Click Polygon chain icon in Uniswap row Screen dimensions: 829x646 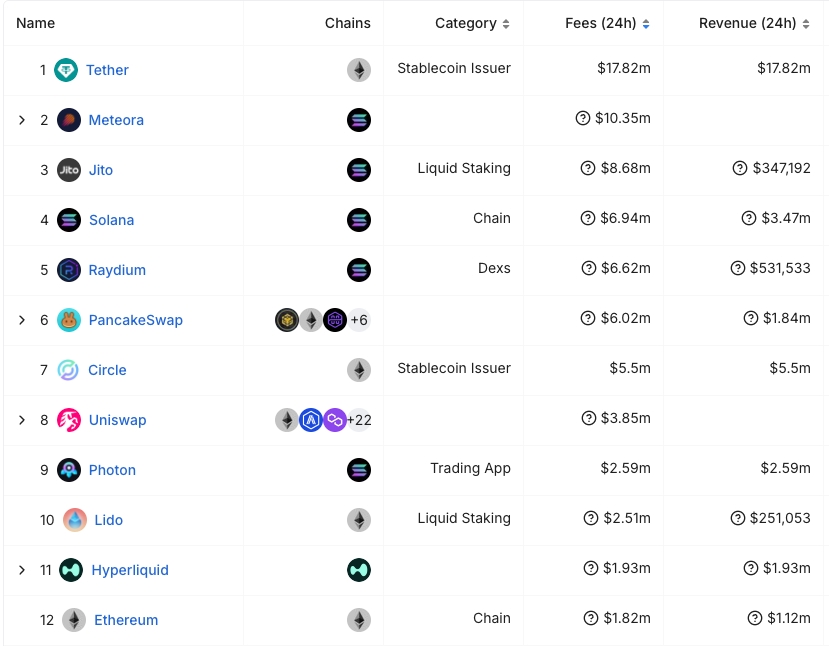335,420
